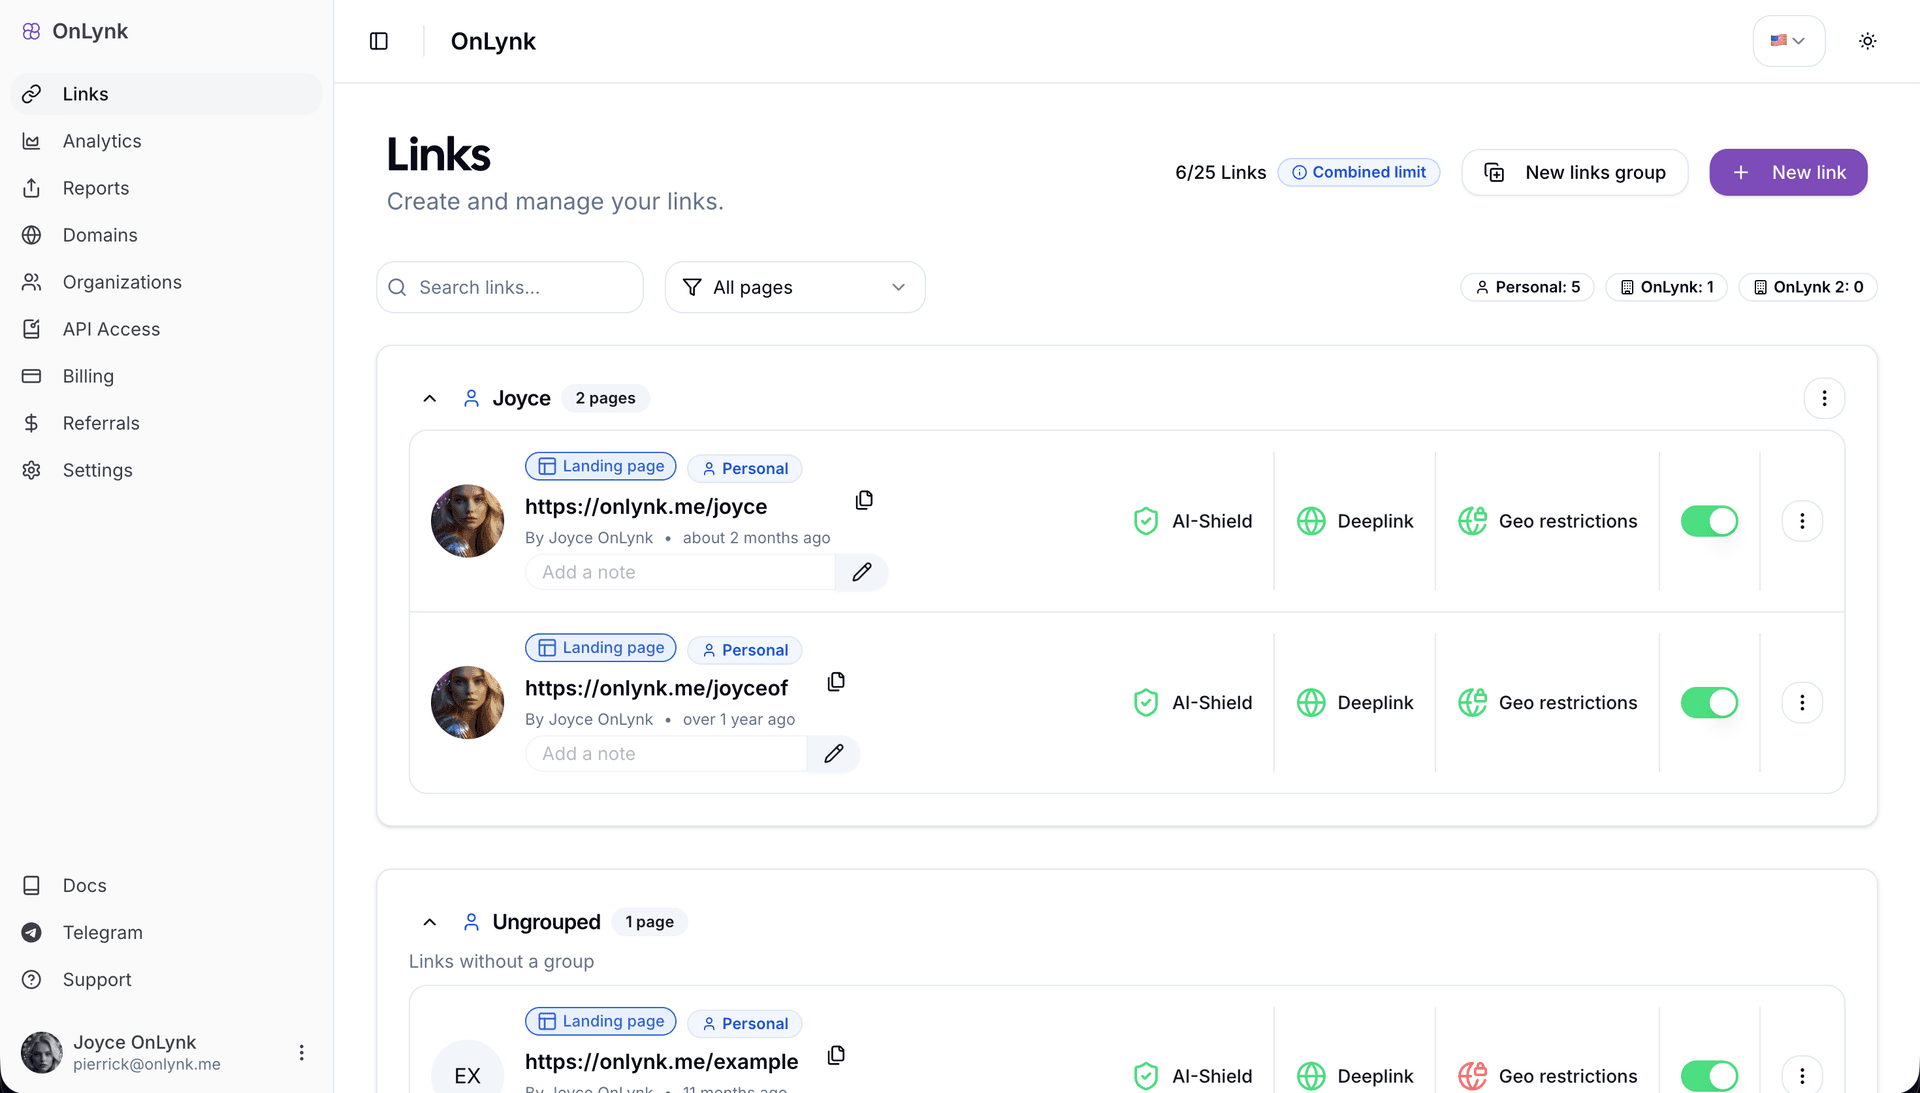Open Joyce OnLynk account options menu

click(x=301, y=1052)
